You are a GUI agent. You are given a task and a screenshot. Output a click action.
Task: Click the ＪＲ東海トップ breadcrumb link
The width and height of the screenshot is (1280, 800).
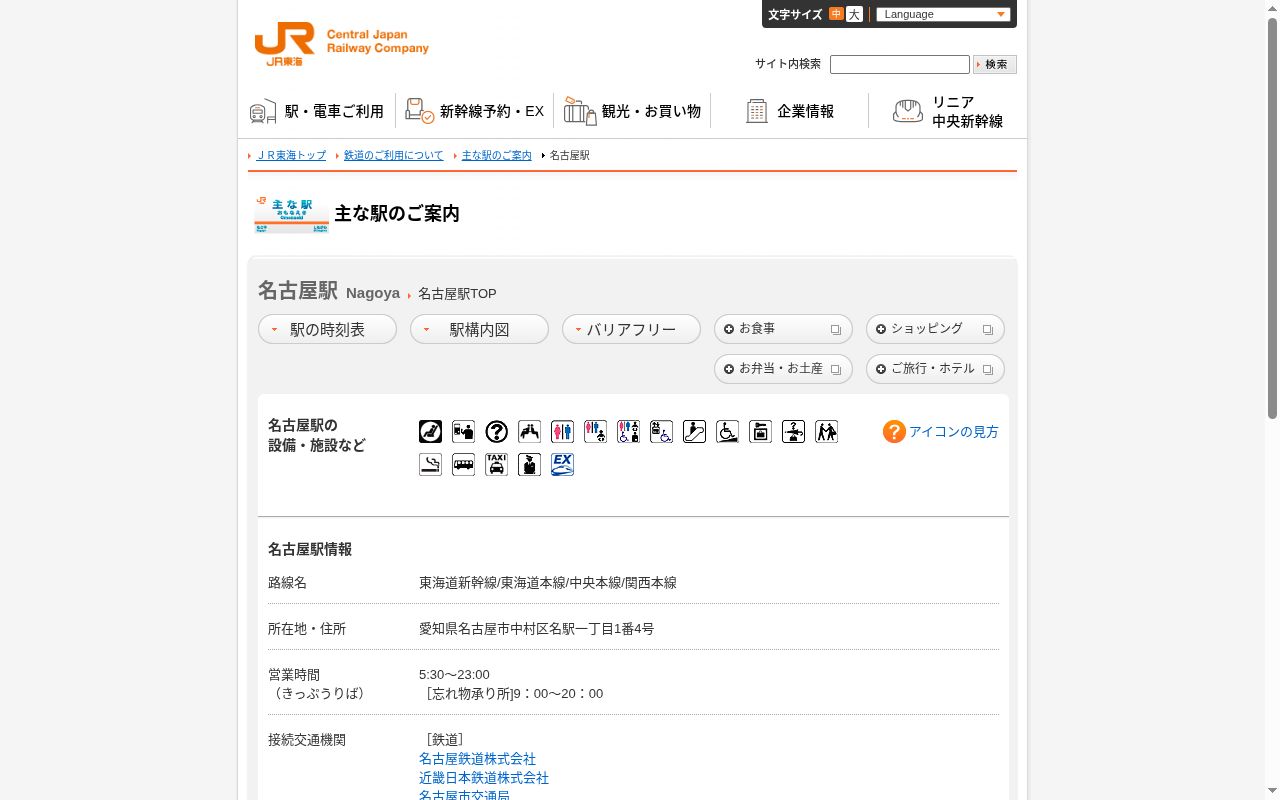(x=291, y=155)
